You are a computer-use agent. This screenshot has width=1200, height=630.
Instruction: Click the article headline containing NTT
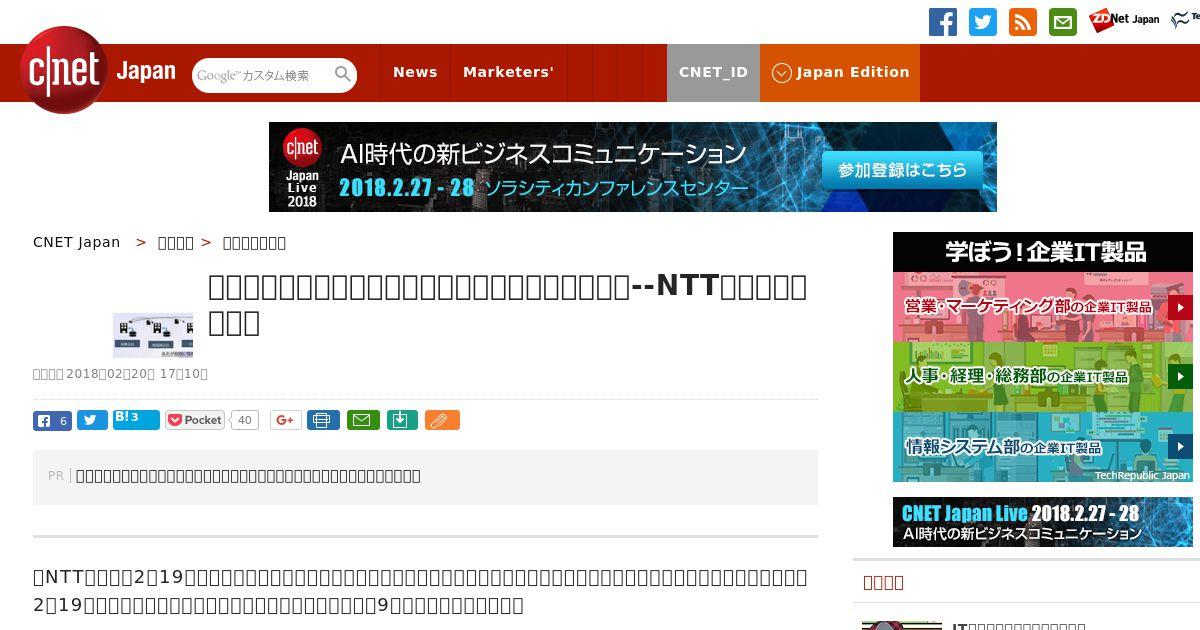507,304
